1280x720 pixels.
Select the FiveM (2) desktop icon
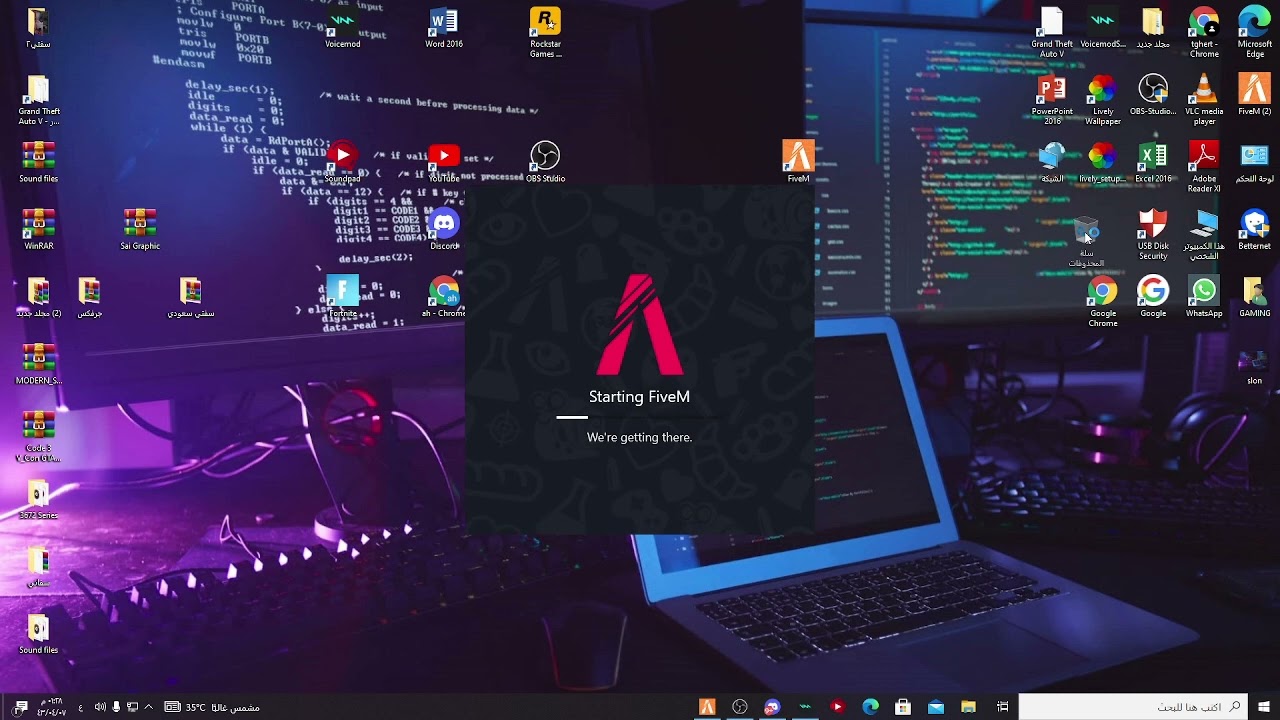[1254, 96]
